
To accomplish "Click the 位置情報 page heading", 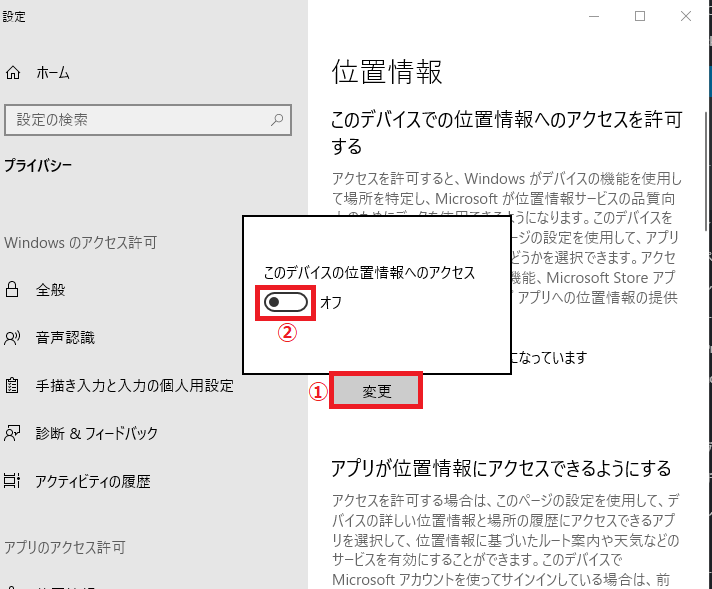I will click(387, 72).
